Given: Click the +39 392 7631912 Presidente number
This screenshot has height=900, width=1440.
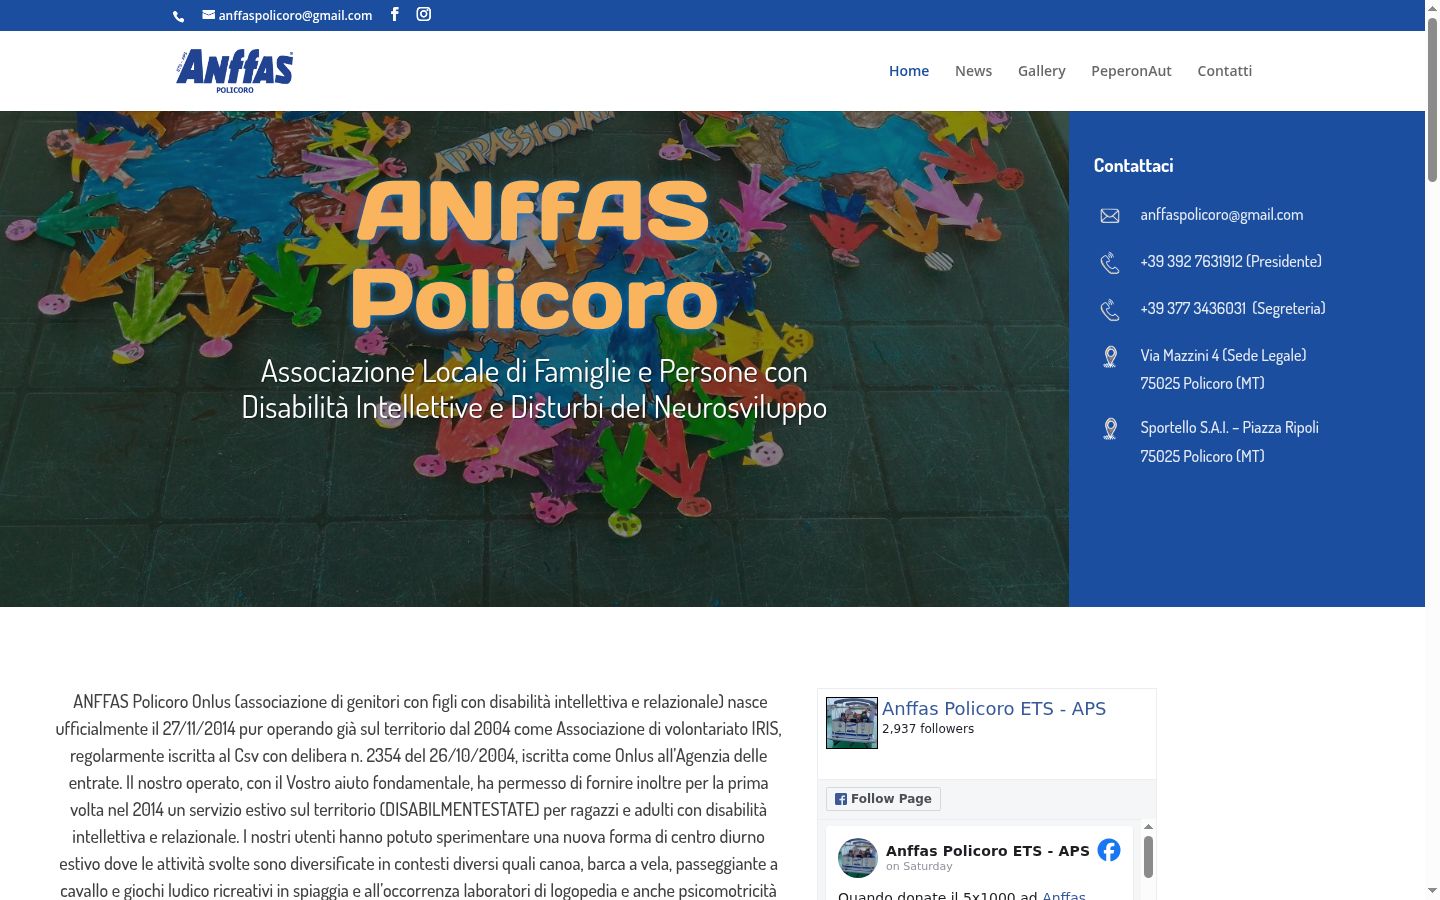Looking at the screenshot, I should (1231, 261).
